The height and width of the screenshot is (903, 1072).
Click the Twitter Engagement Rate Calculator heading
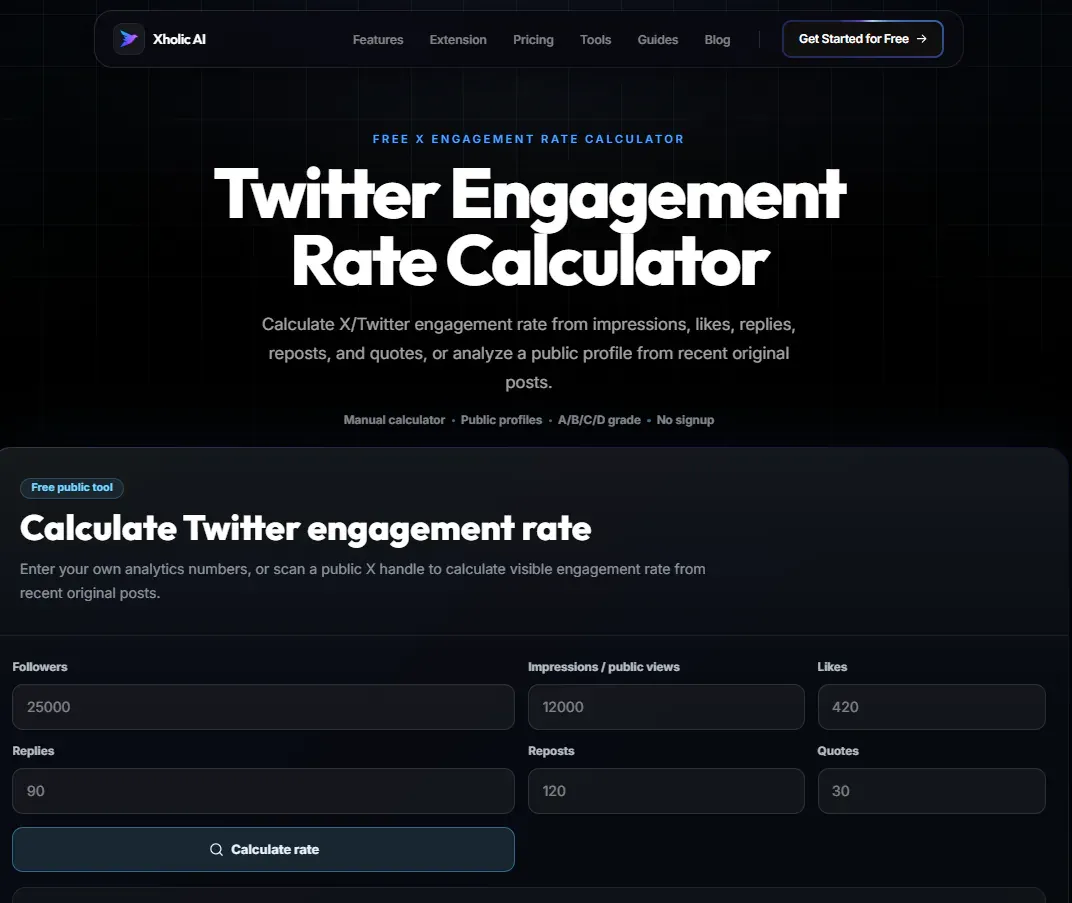[x=530, y=228]
